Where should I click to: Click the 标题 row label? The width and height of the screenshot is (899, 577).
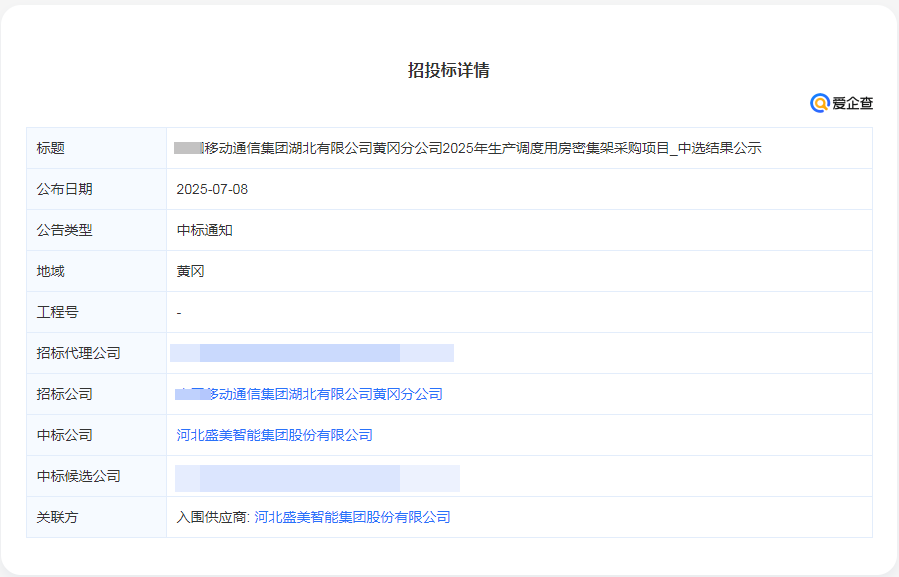[x=51, y=148]
